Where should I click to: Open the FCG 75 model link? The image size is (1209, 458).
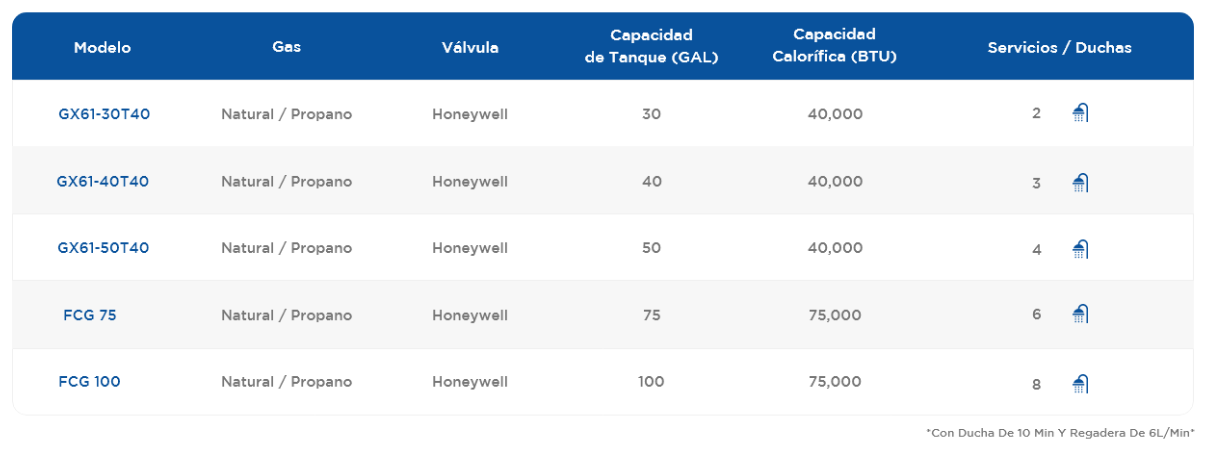(90, 315)
